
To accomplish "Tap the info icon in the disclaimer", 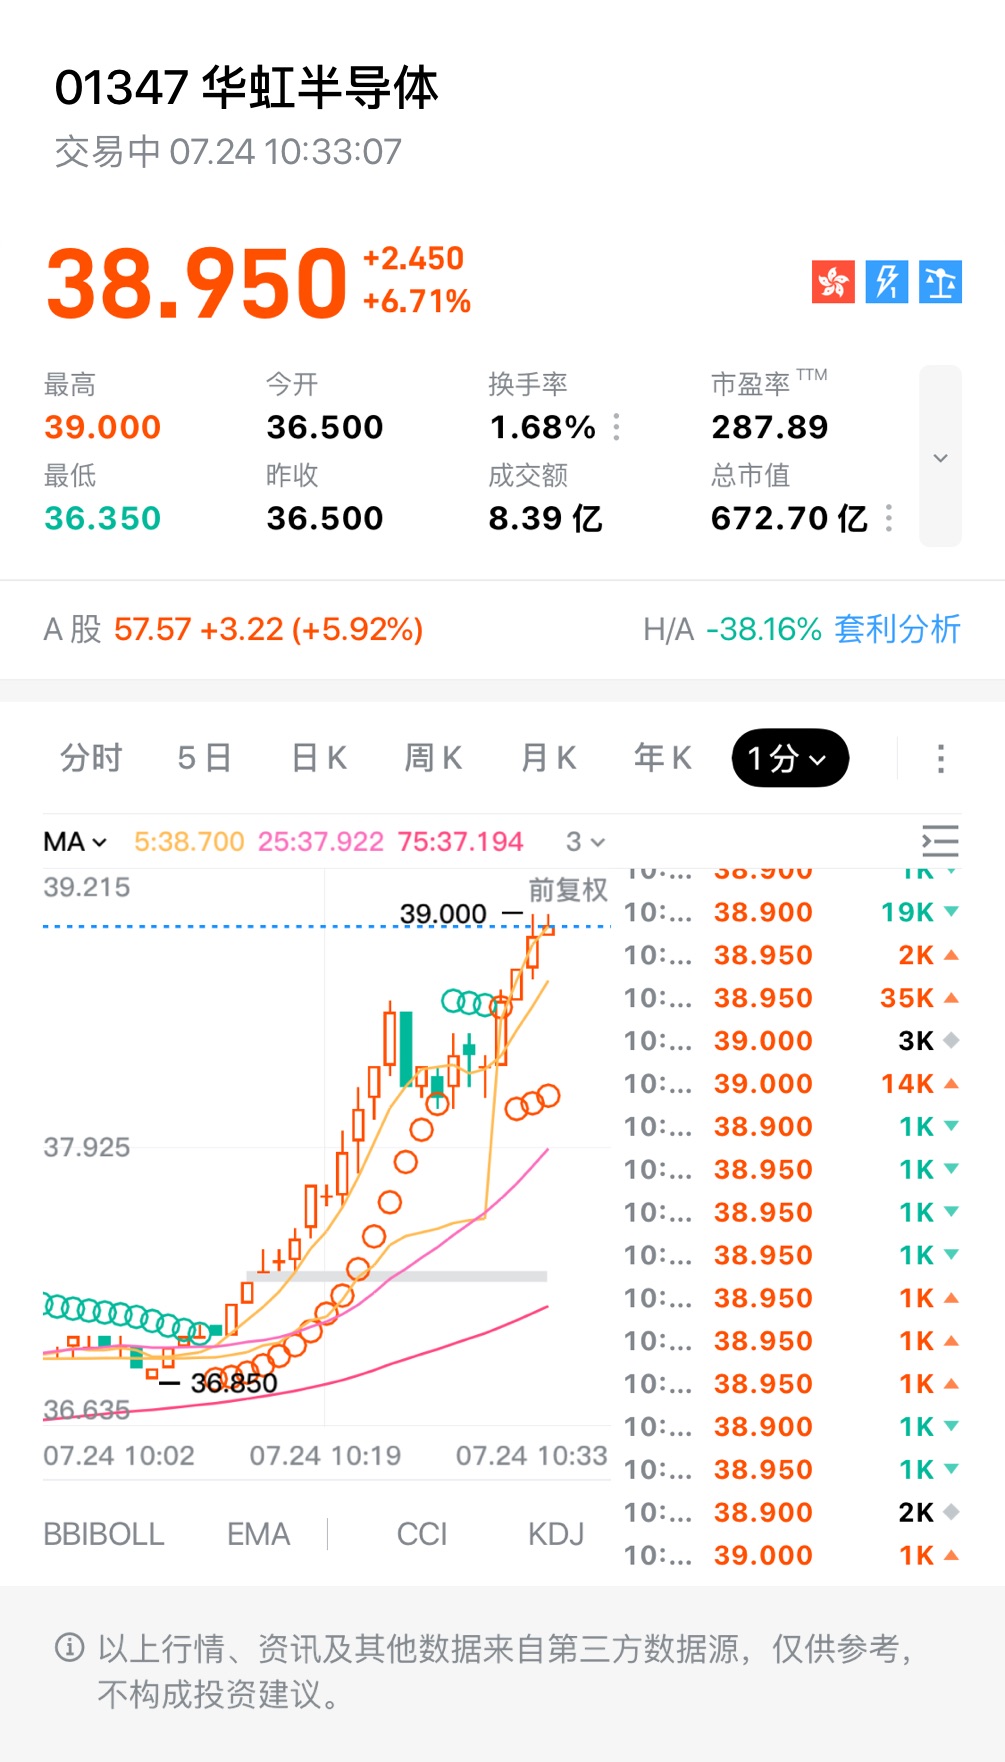I will point(69,1647).
